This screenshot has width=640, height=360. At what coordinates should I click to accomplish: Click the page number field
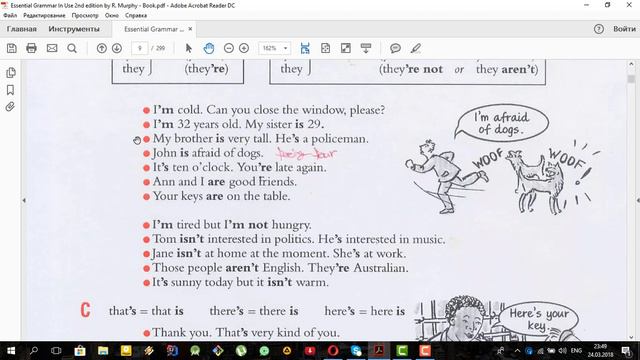[x=140, y=48]
